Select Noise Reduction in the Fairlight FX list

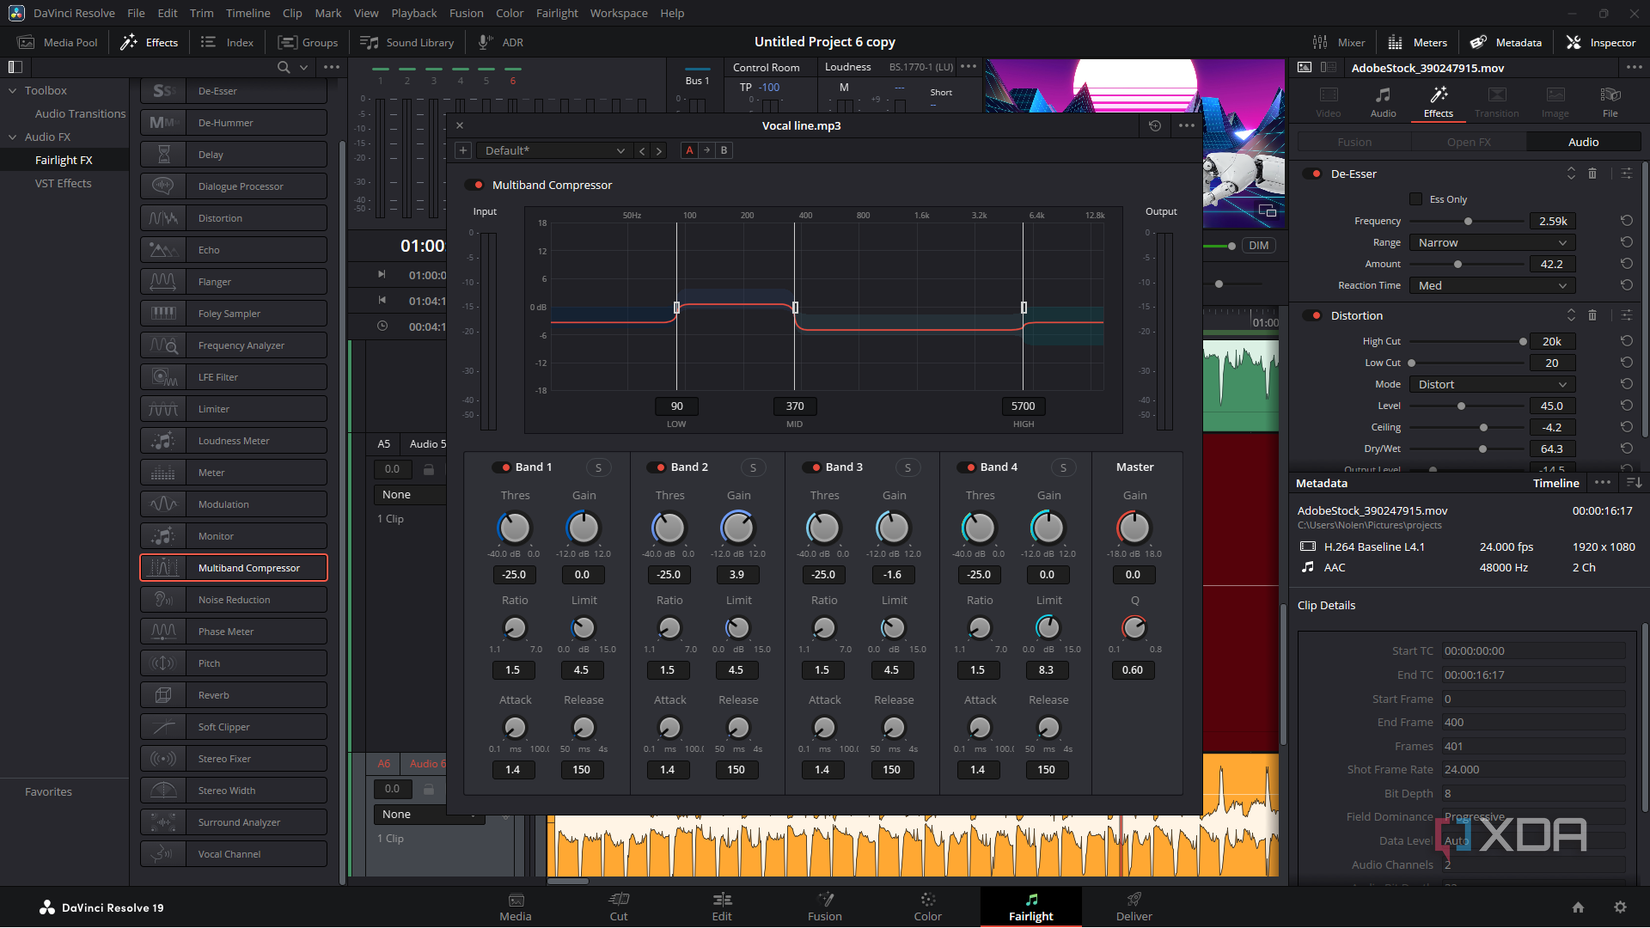(234, 599)
